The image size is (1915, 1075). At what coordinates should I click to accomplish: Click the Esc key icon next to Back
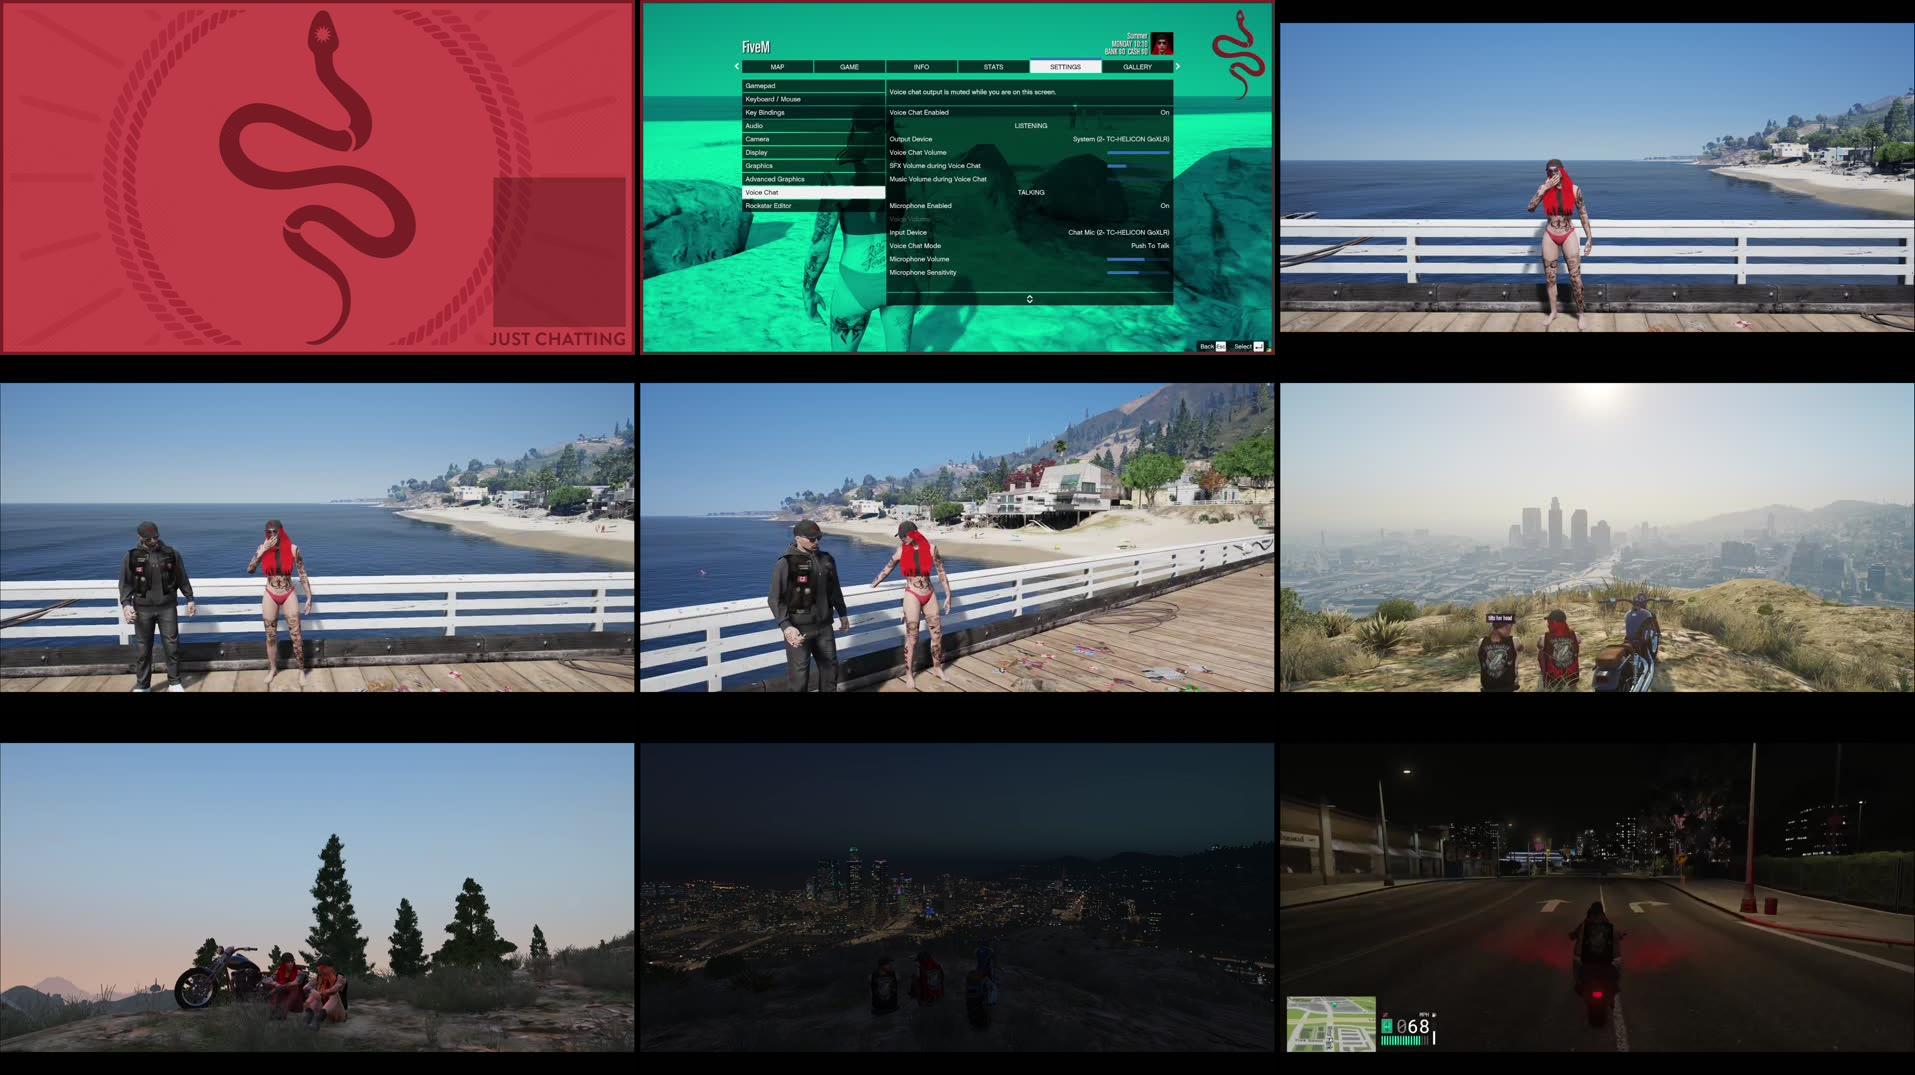click(x=1220, y=347)
